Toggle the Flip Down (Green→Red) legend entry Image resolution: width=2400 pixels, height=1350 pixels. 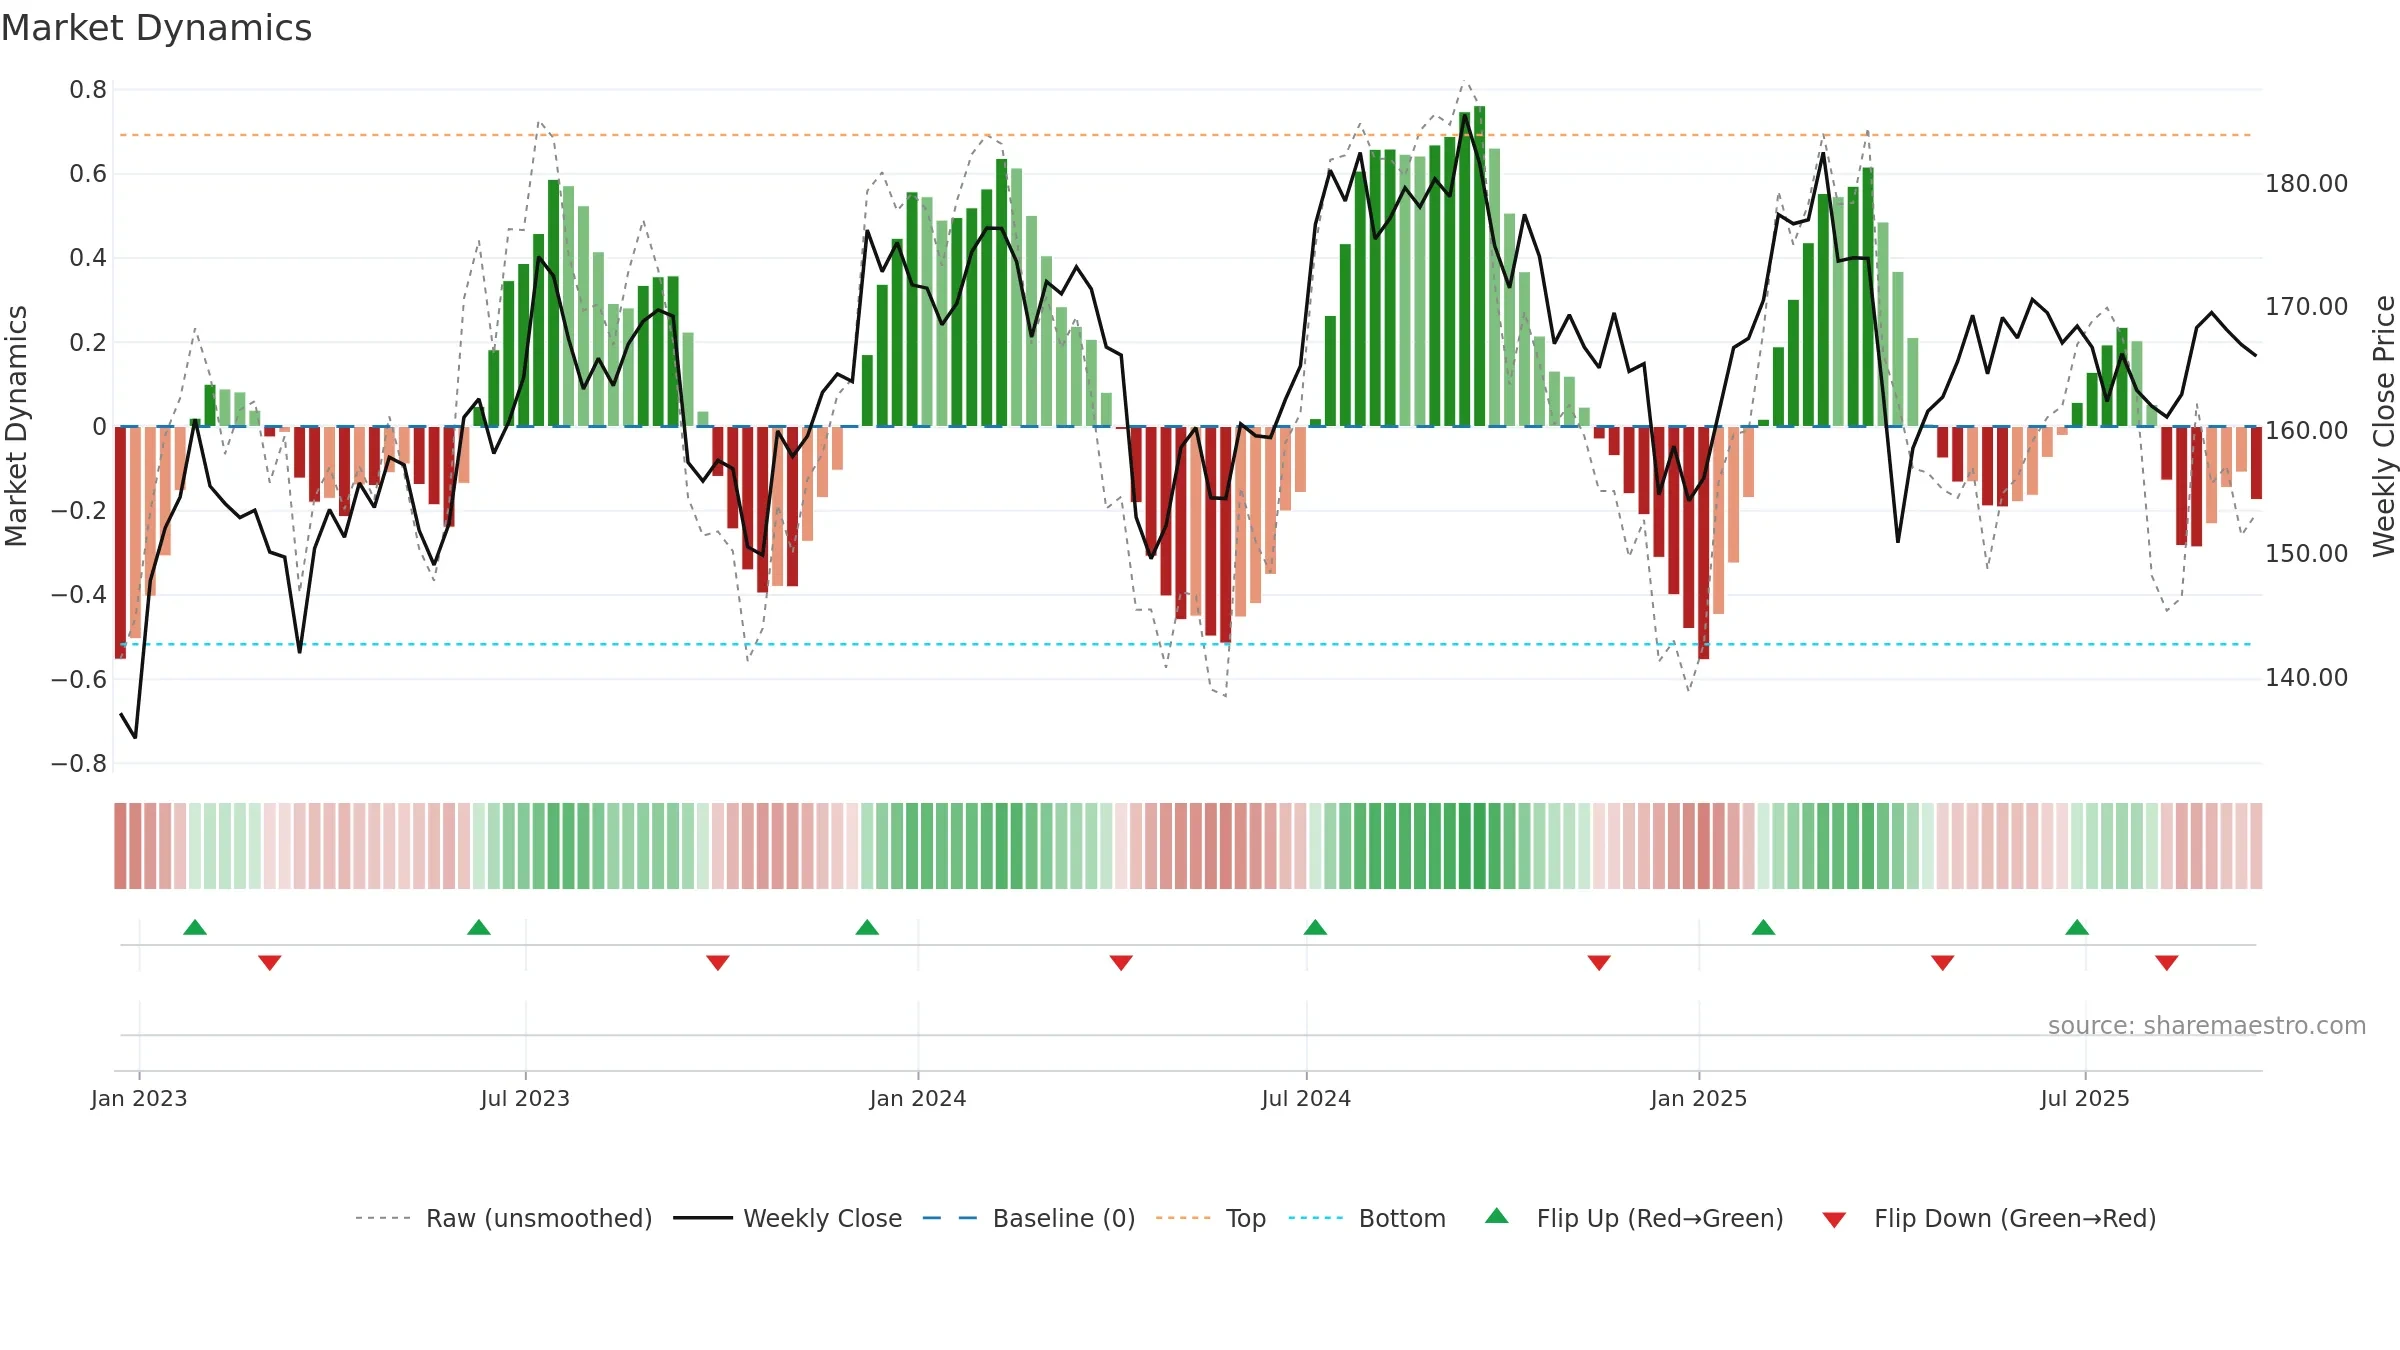1989,1218
